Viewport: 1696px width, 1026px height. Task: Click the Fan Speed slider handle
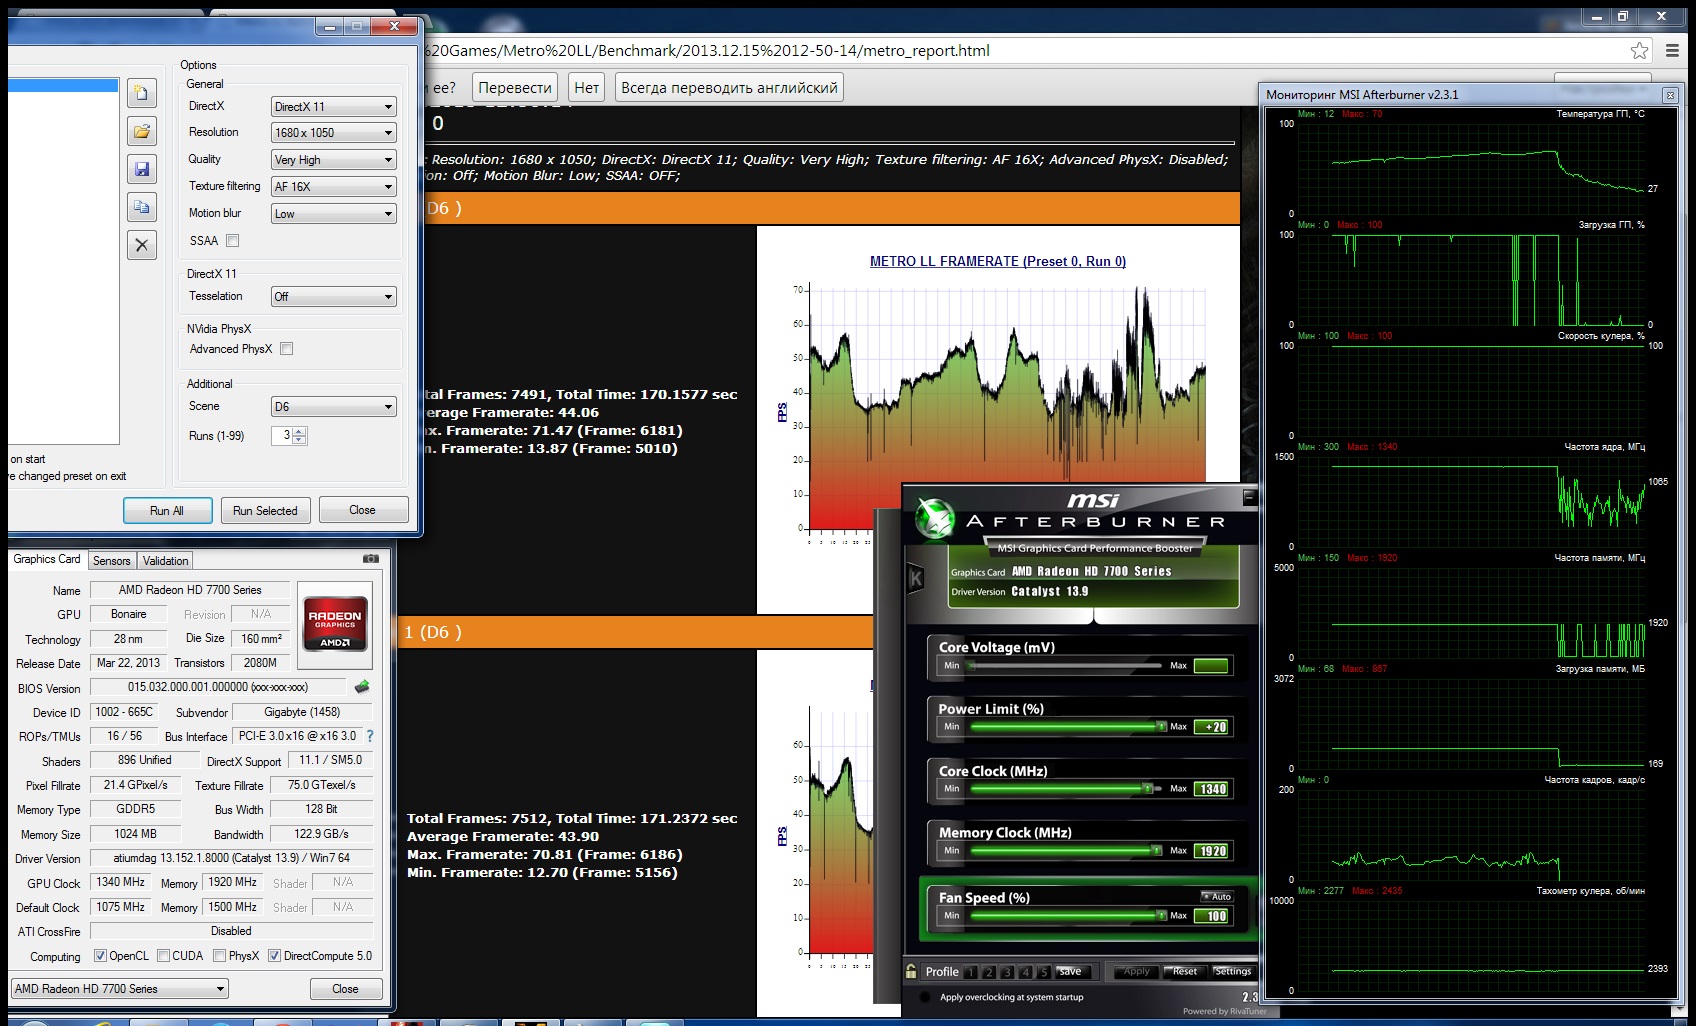click(1162, 916)
